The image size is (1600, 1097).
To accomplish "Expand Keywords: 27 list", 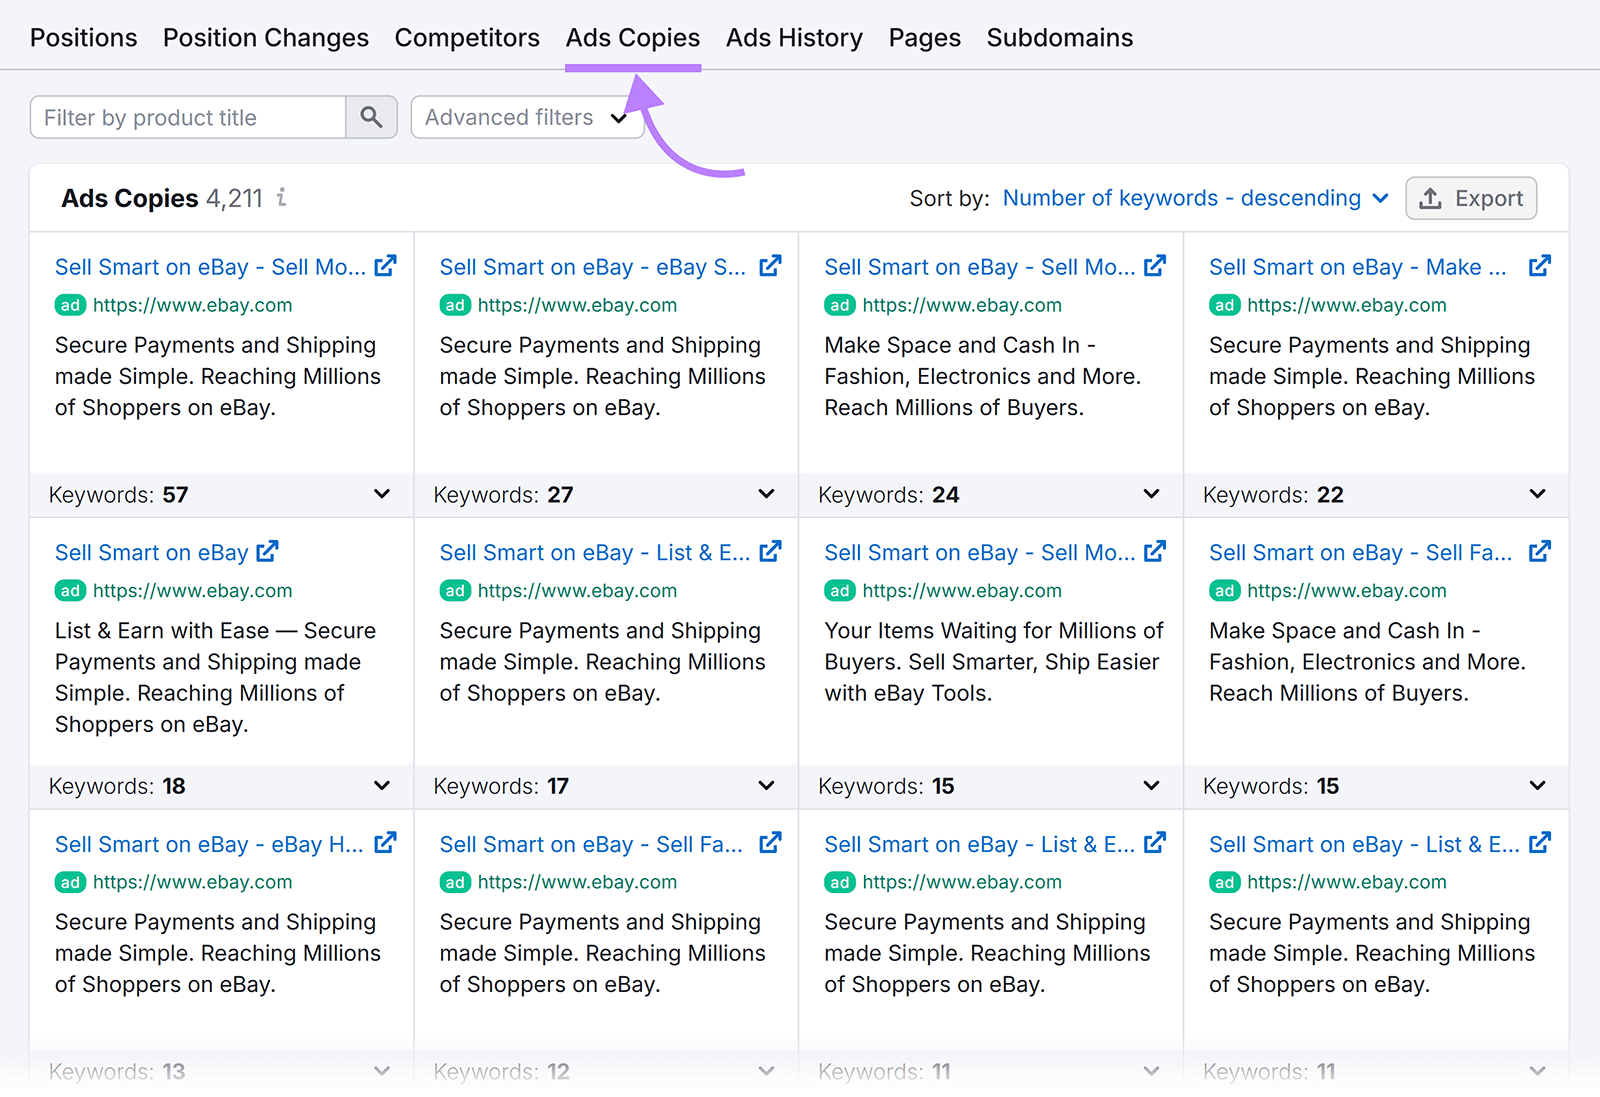I will coord(766,494).
